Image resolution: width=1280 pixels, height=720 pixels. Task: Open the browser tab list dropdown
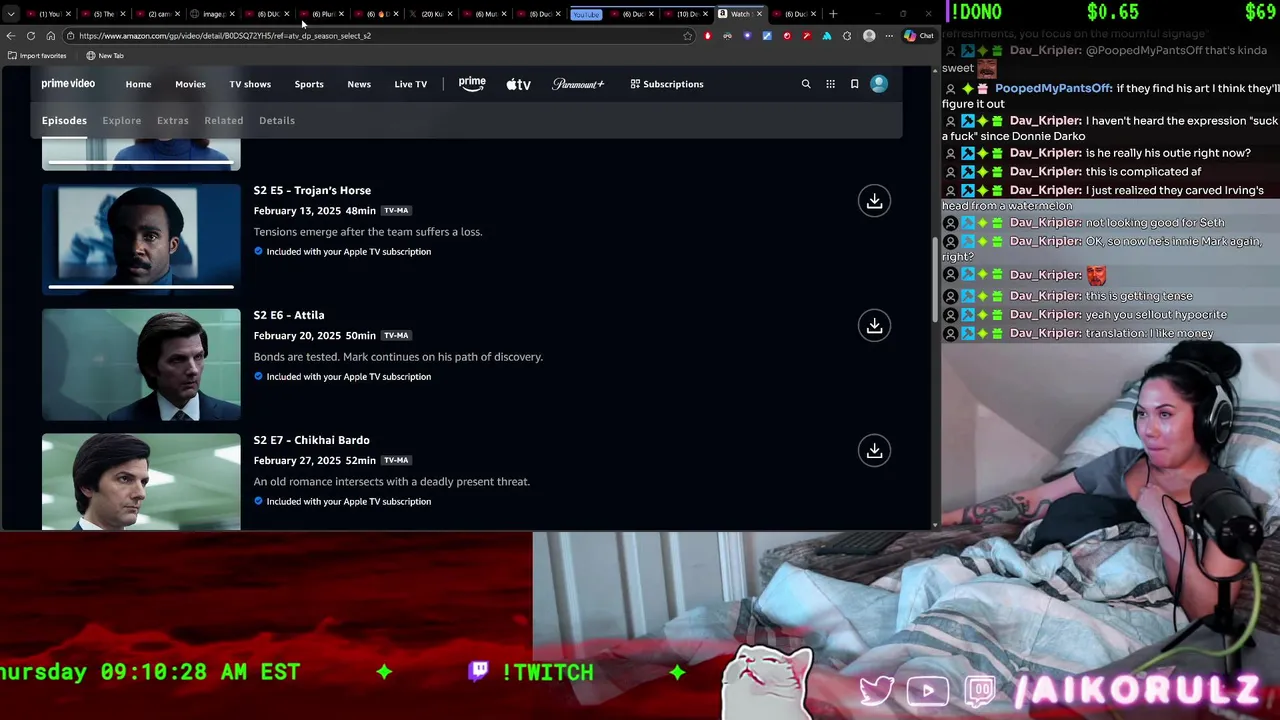(x=10, y=14)
